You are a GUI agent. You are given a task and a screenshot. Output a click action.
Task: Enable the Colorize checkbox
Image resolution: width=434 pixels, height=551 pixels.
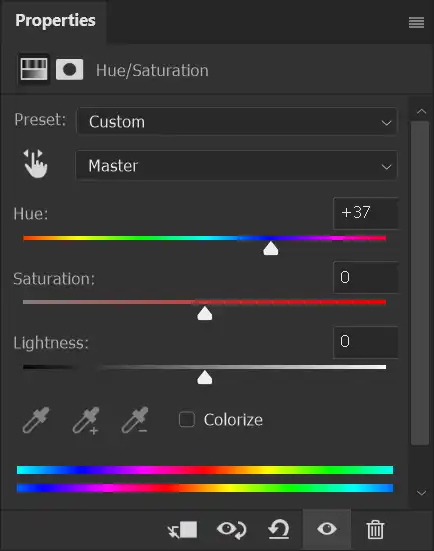(187, 419)
